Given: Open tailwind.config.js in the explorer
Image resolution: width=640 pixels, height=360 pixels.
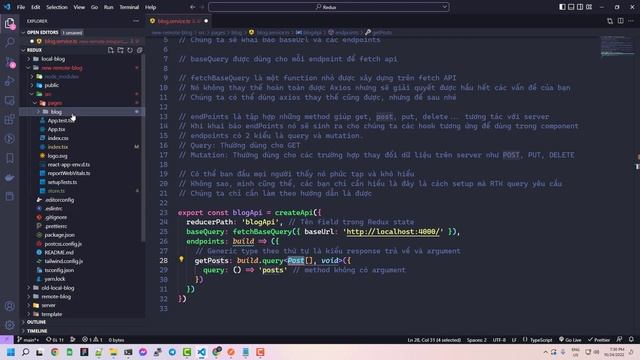Looking at the screenshot, I should tap(64, 261).
